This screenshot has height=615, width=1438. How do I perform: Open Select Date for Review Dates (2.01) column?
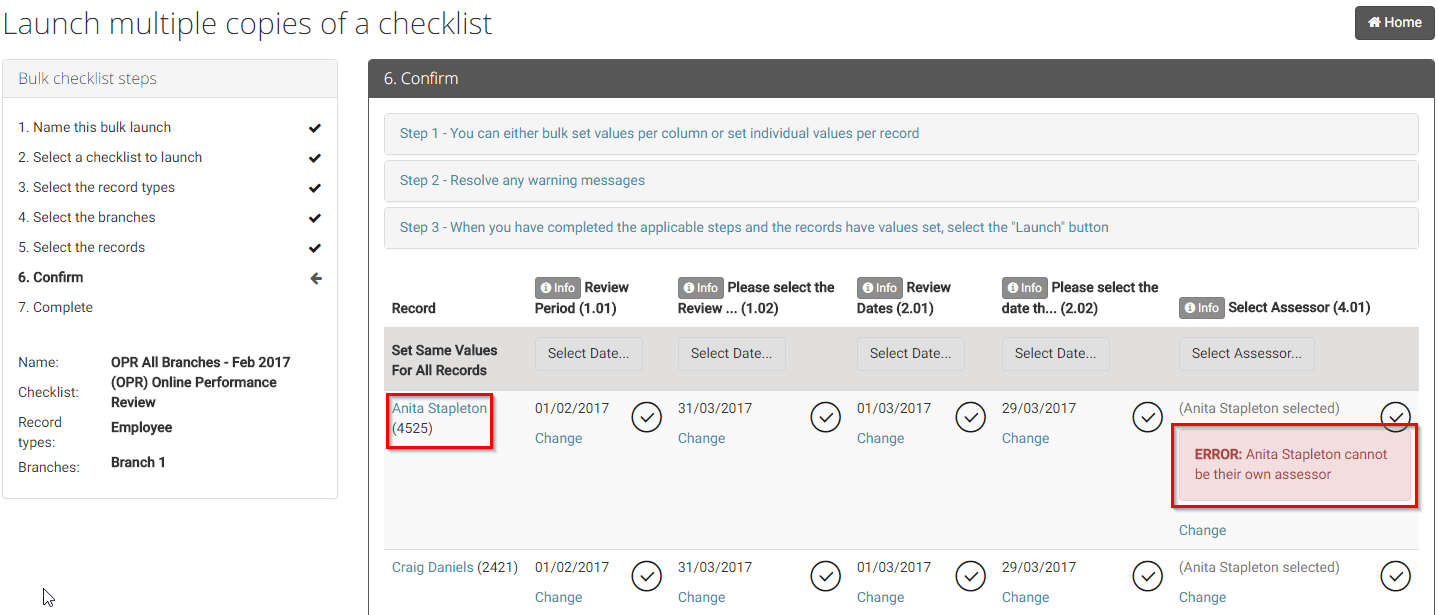911,353
